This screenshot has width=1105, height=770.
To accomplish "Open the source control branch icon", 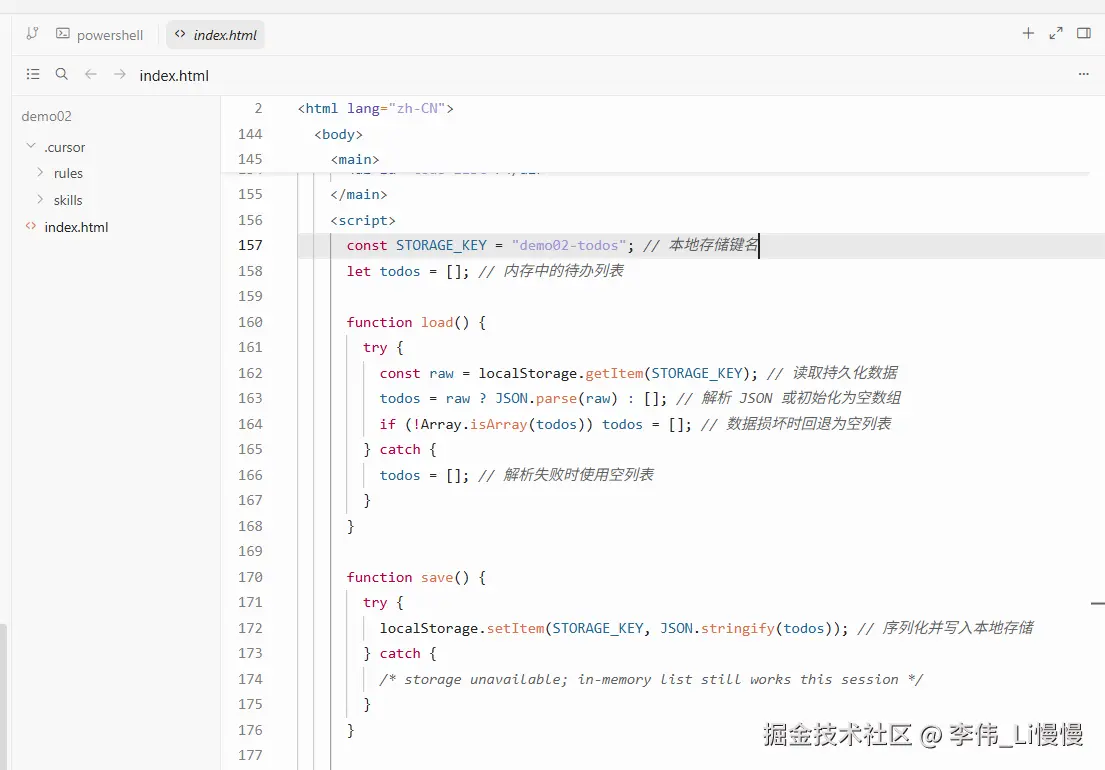I will pyautogui.click(x=32, y=34).
